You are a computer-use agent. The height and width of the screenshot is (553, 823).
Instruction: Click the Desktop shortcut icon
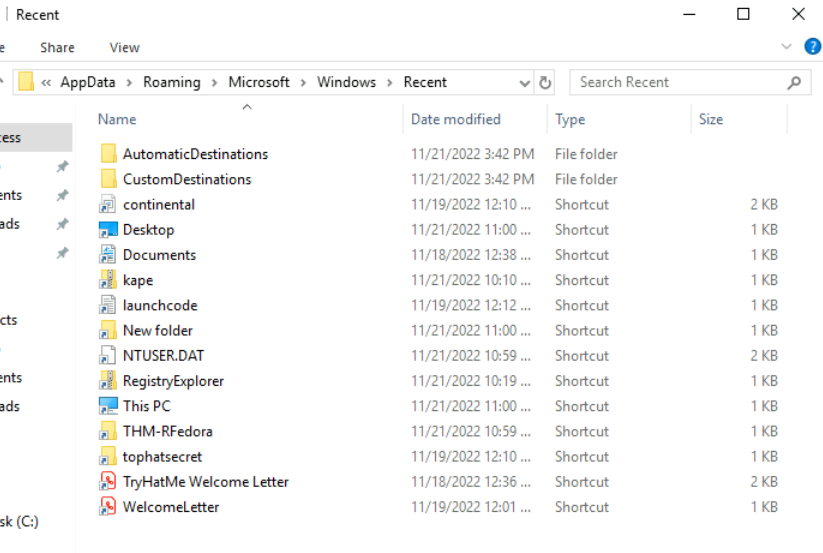click(x=108, y=230)
